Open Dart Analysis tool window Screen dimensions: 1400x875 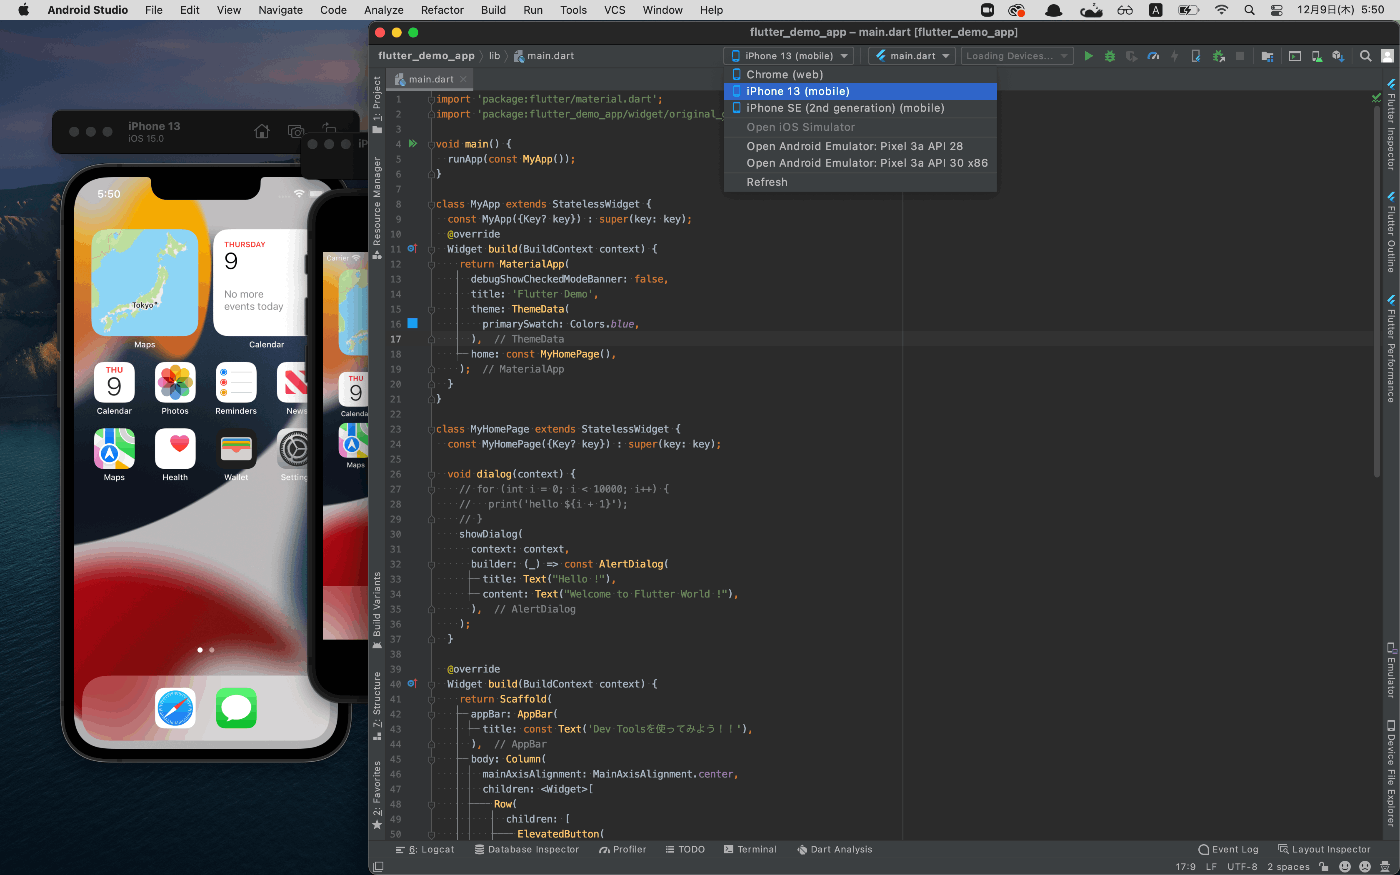pyautogui.click(x=835, y=850)
